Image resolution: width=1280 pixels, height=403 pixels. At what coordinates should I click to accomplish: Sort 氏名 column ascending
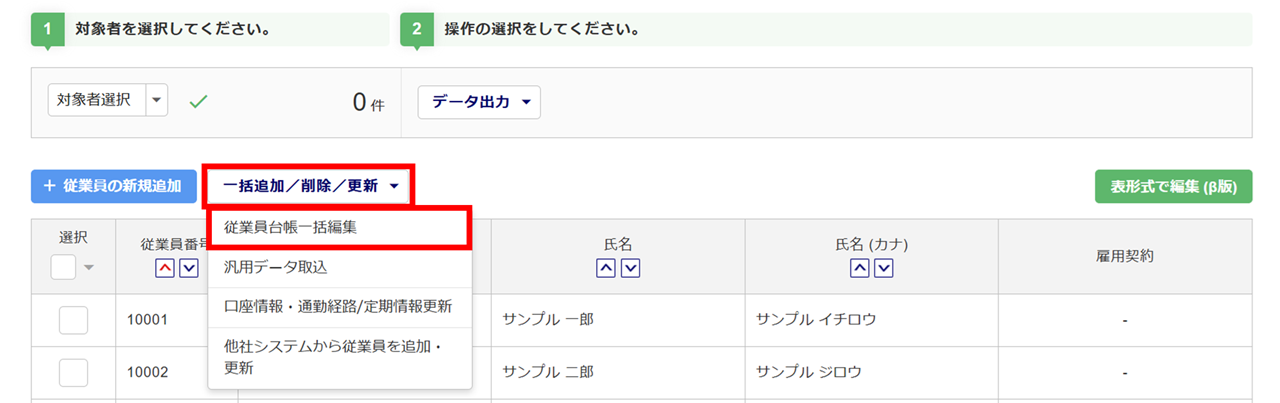(x=606, y=268)
